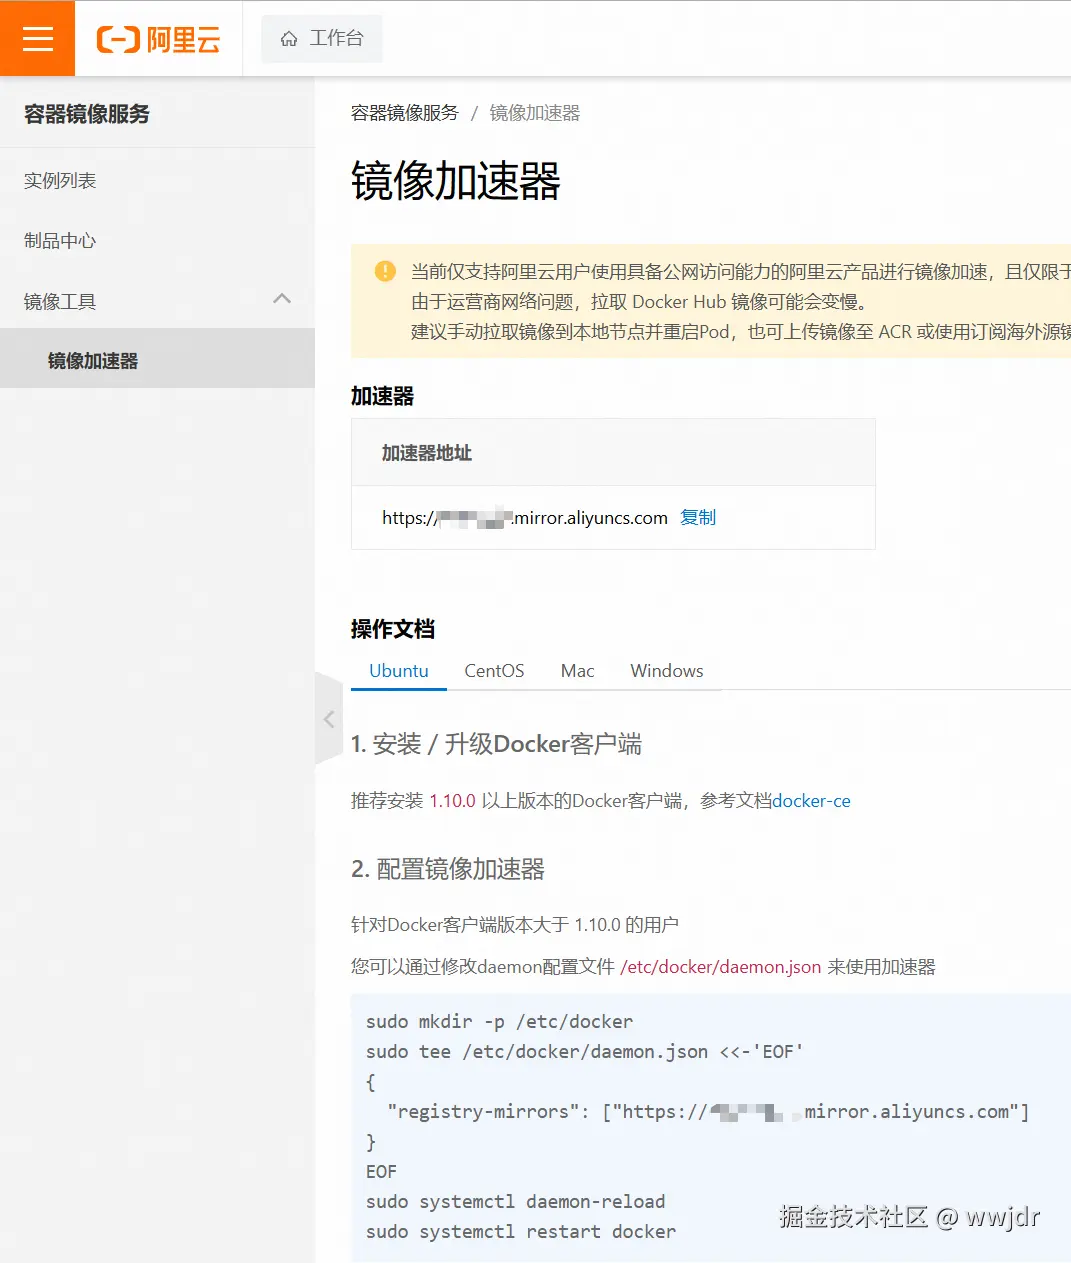Click the mirror.aliyuncs.com accelerator address text

click(525, 518)
